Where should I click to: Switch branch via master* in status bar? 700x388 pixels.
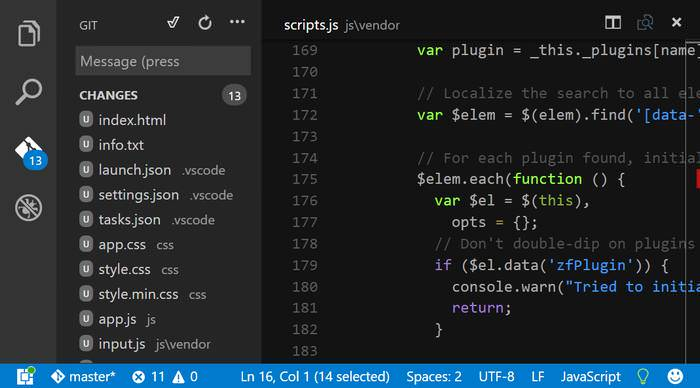point(83,376)
